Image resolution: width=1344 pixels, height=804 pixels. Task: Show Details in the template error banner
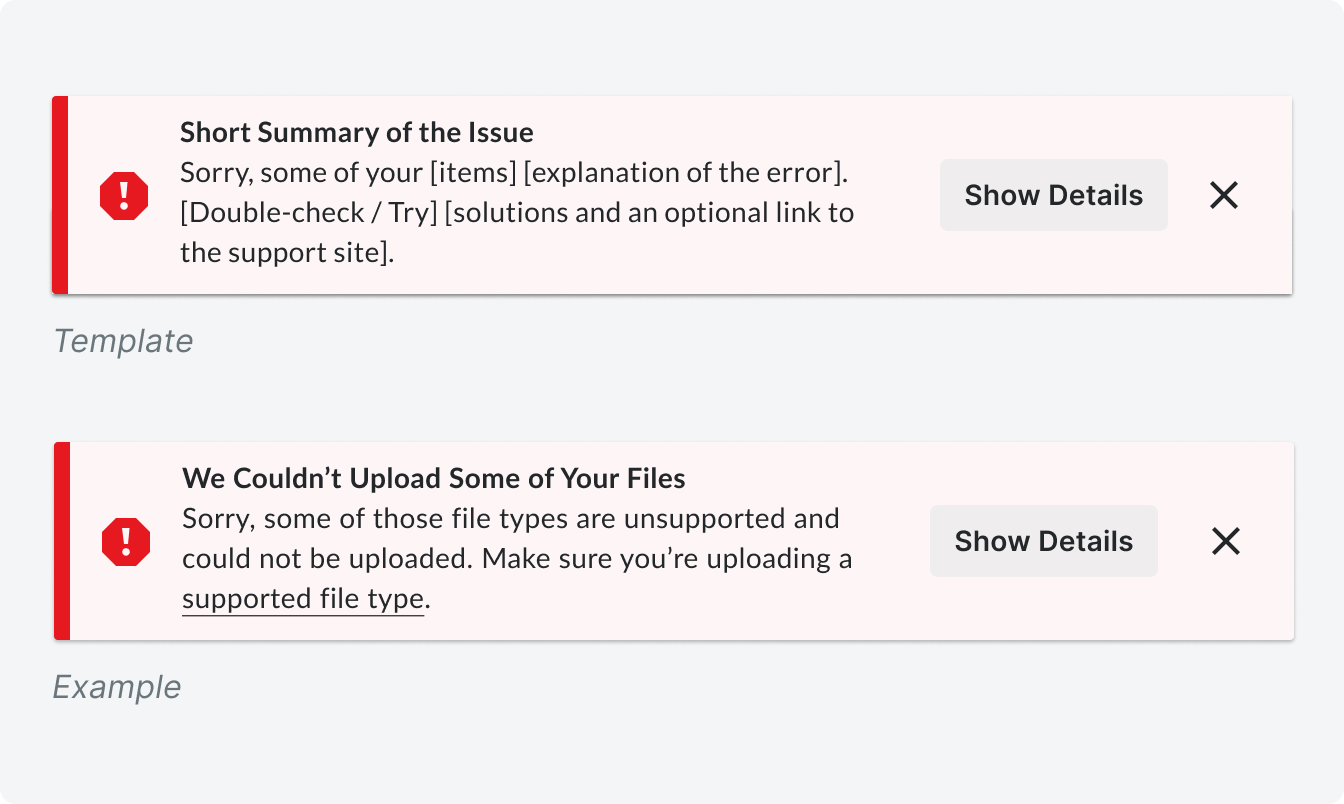click(x=1054, y=195)
